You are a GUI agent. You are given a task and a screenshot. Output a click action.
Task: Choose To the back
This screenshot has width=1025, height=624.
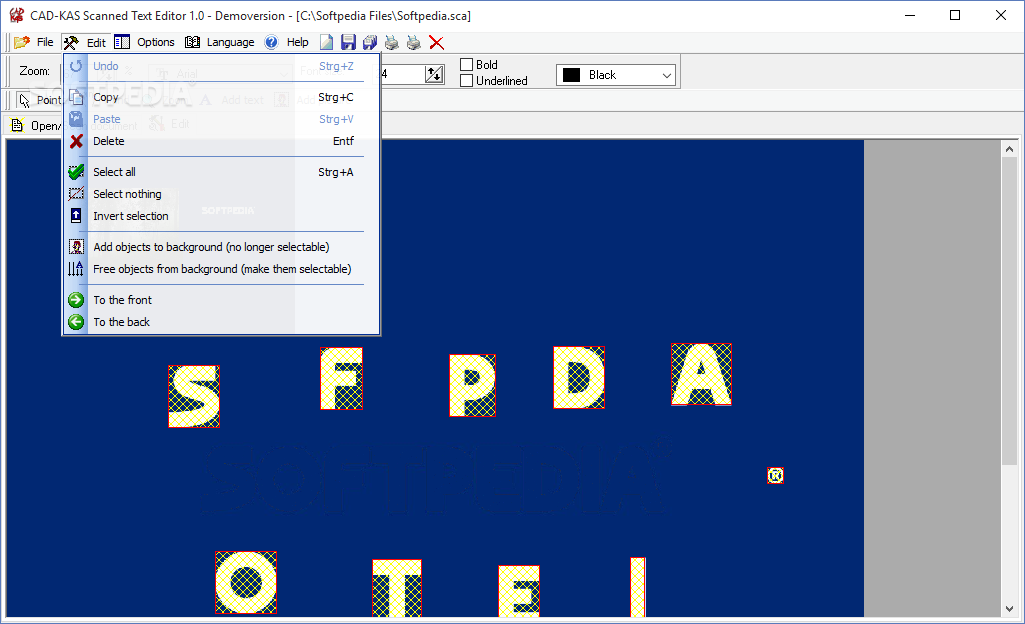point(221,322)
